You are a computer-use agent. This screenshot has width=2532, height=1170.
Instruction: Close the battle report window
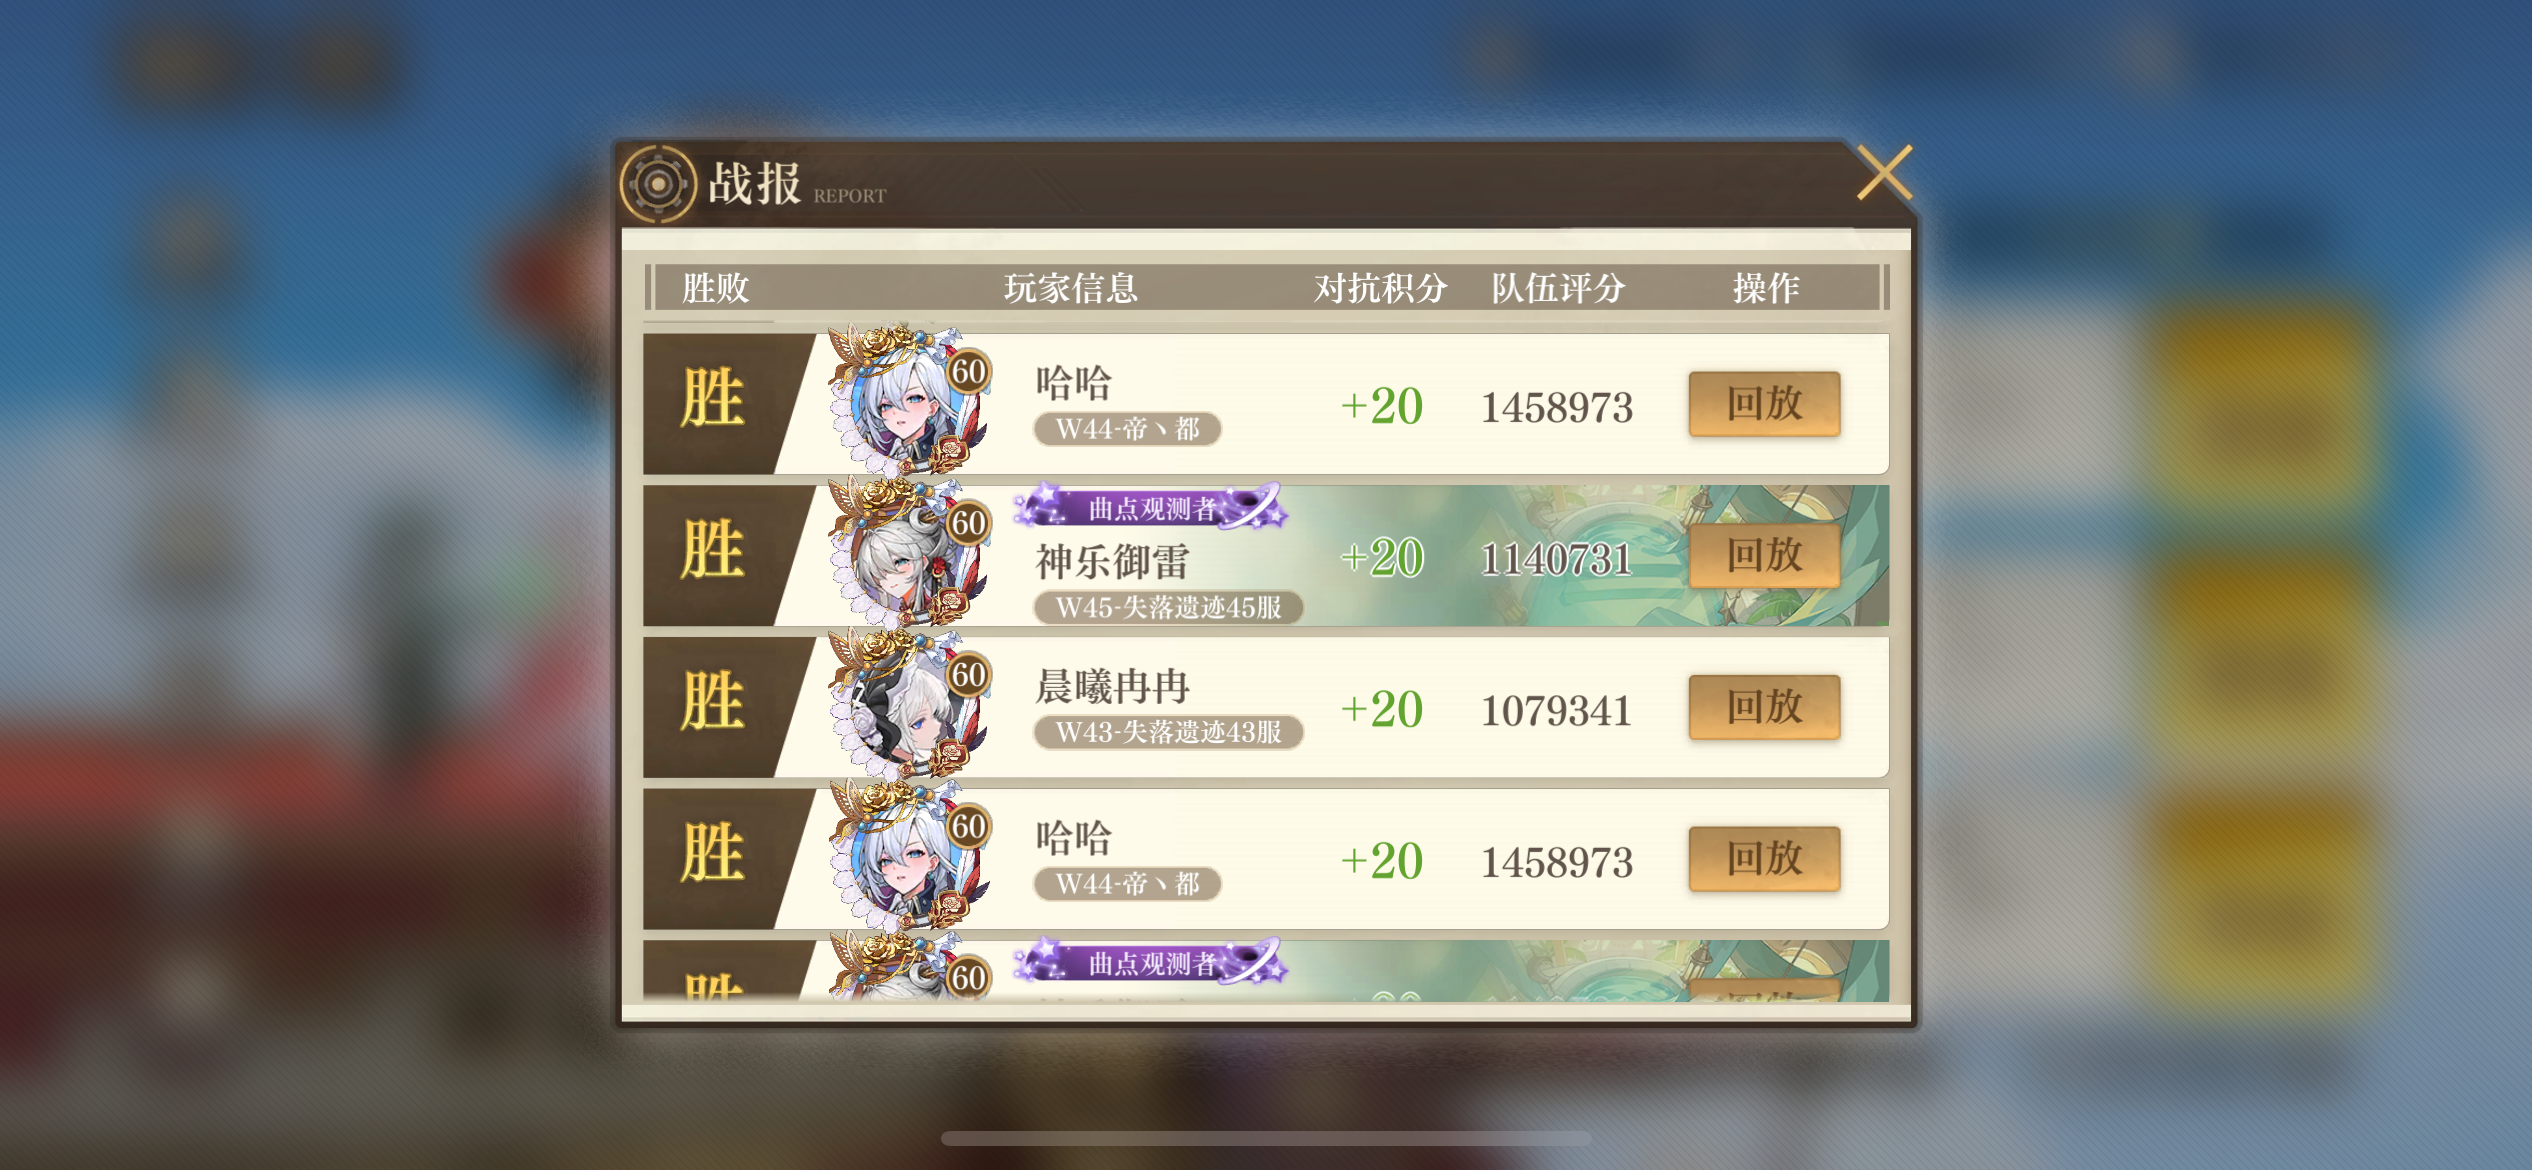pos(1884,173)
